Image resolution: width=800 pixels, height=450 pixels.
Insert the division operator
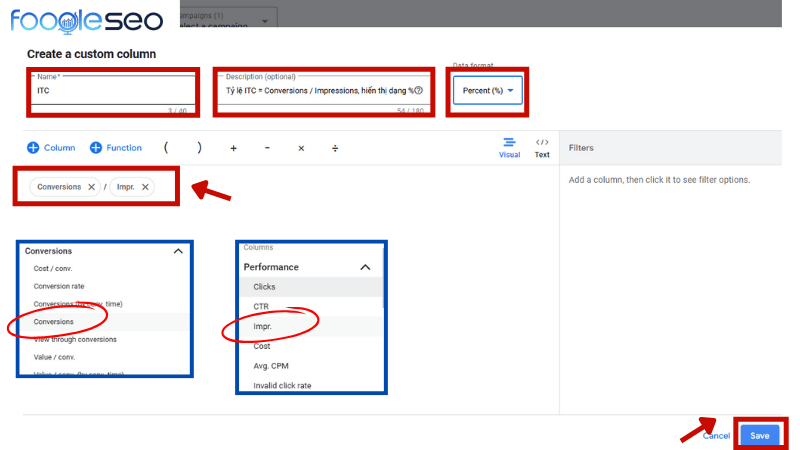click(335, 148)
